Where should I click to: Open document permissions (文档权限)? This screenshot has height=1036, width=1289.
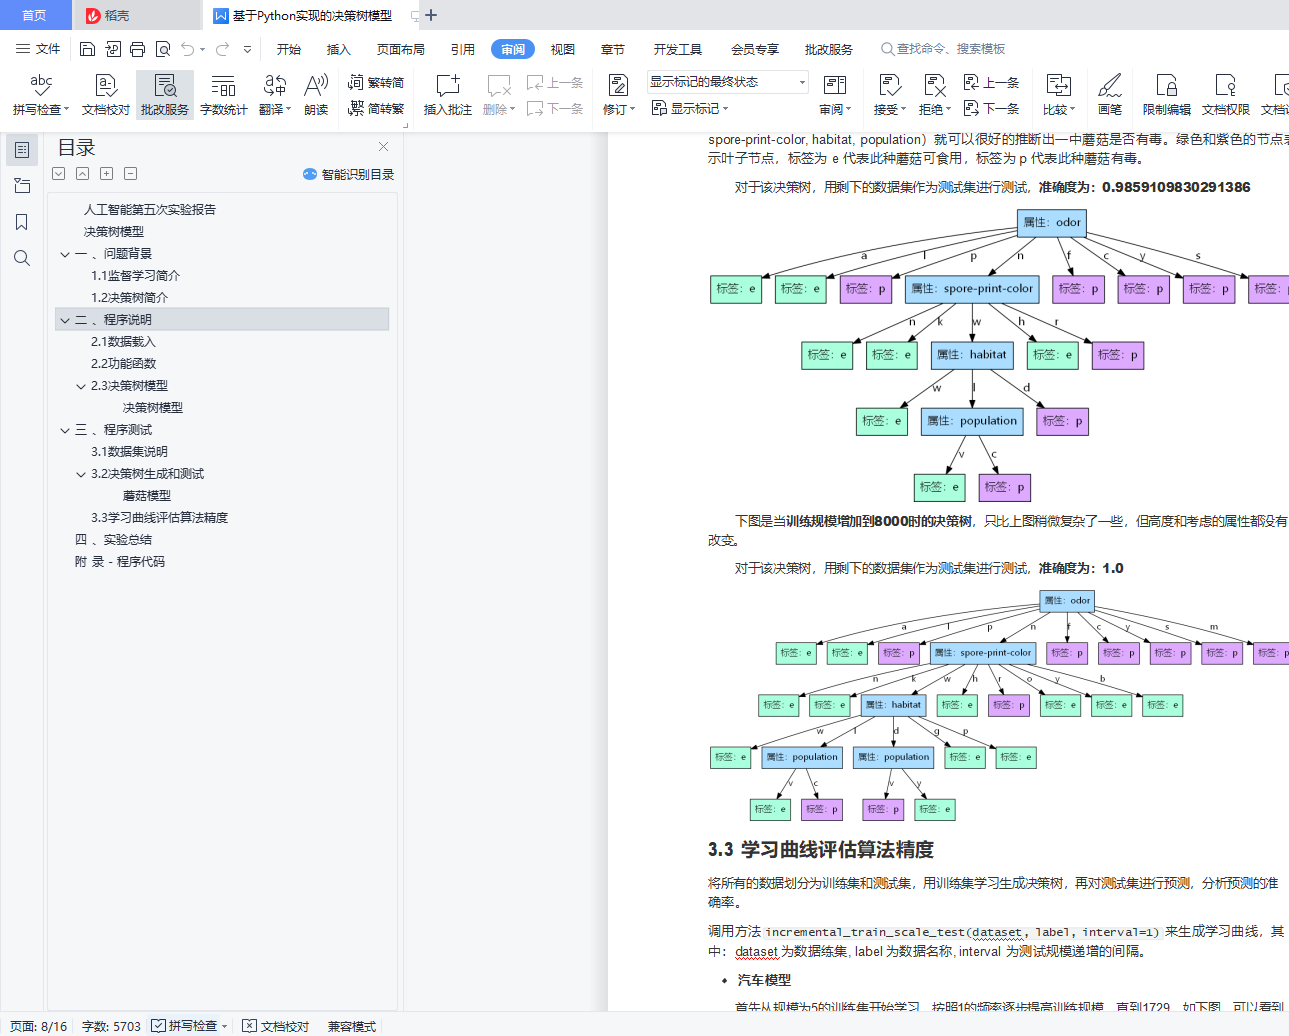pyautogui.click(x=1226, y=95)
